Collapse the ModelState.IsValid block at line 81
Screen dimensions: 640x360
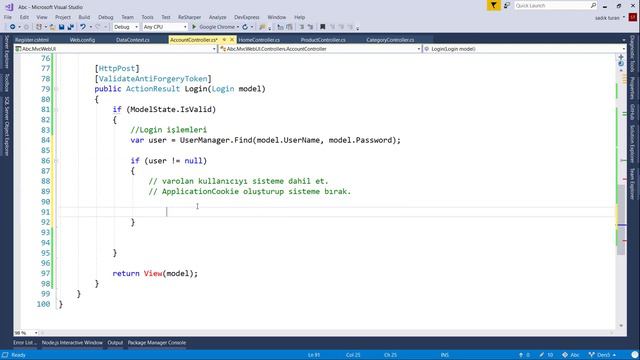(x=56, y=109)
